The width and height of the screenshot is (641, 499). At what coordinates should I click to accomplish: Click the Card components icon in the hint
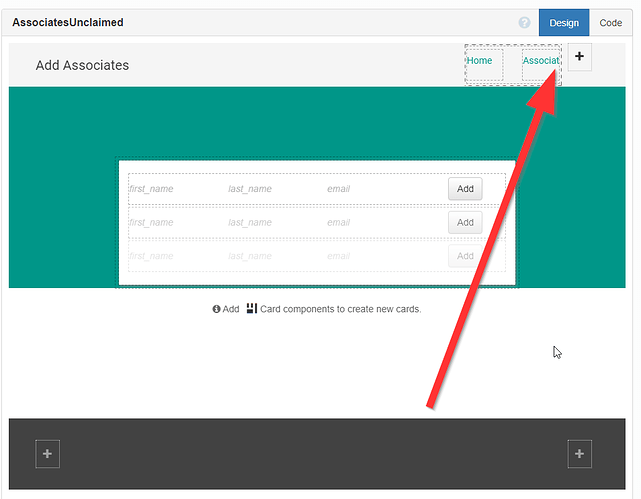251,308
